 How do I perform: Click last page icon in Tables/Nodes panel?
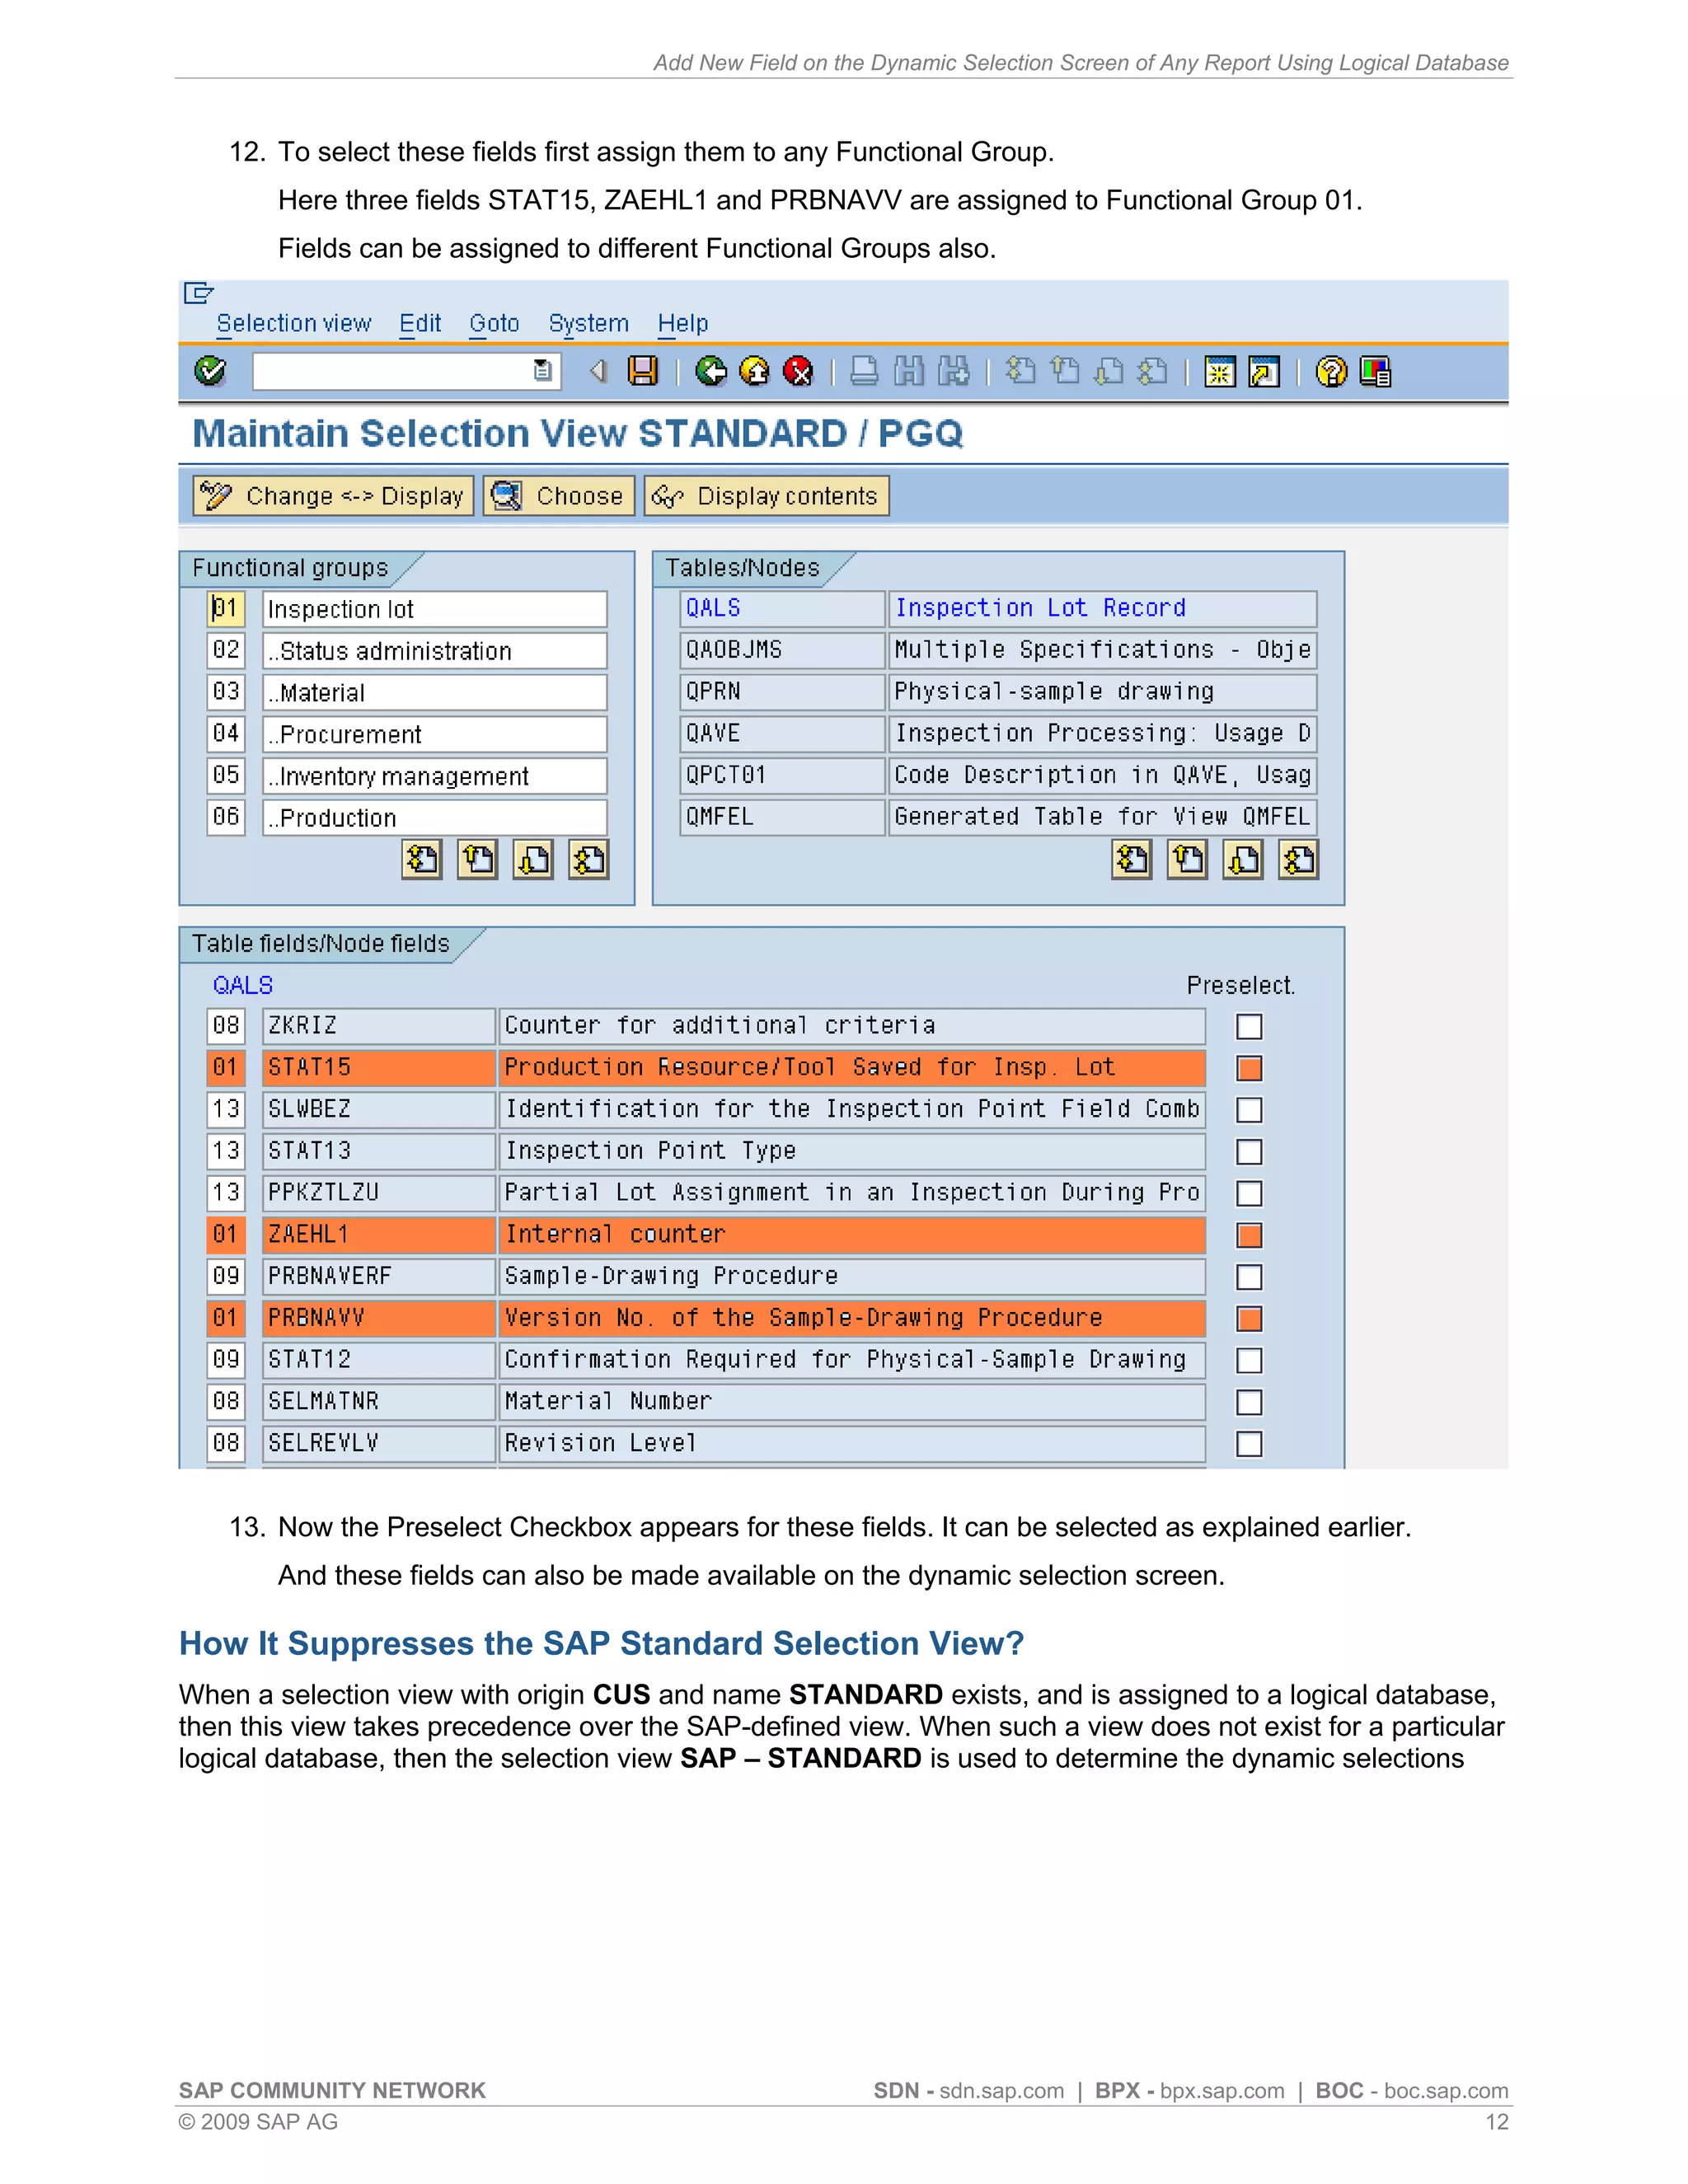(x=1298, y=860)
